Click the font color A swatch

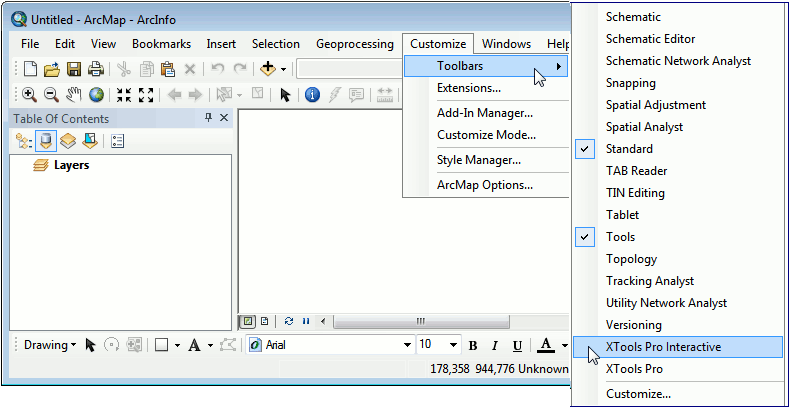[x=545, y=345]
